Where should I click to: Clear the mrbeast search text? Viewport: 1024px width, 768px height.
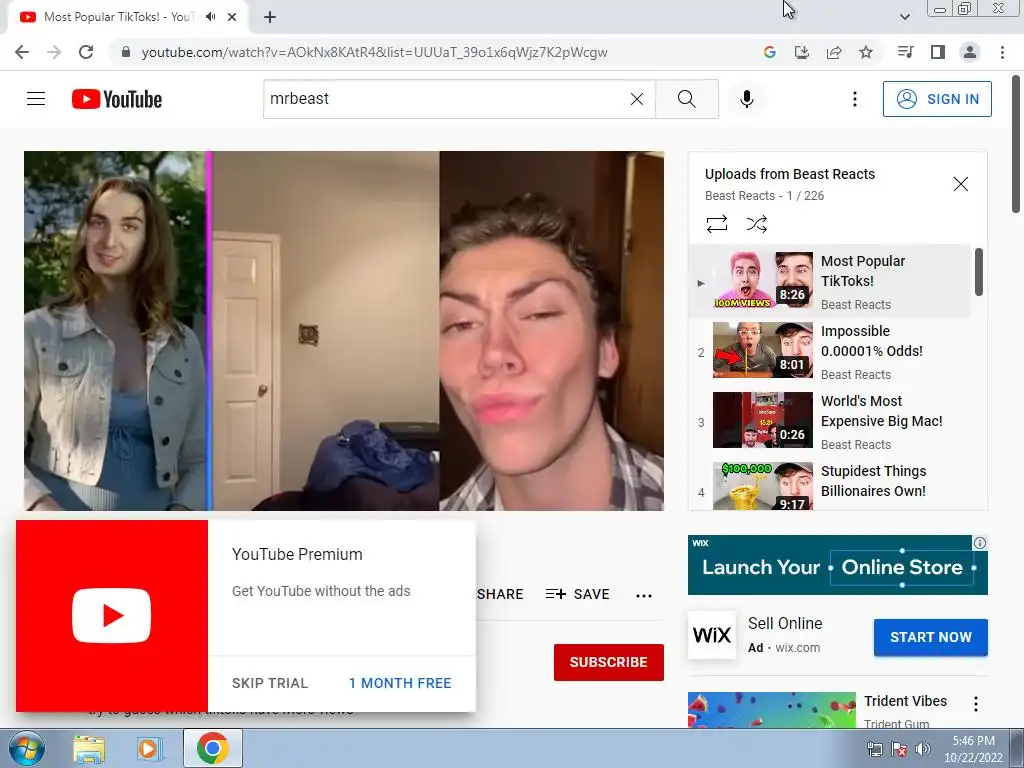(x=637, y=99)
